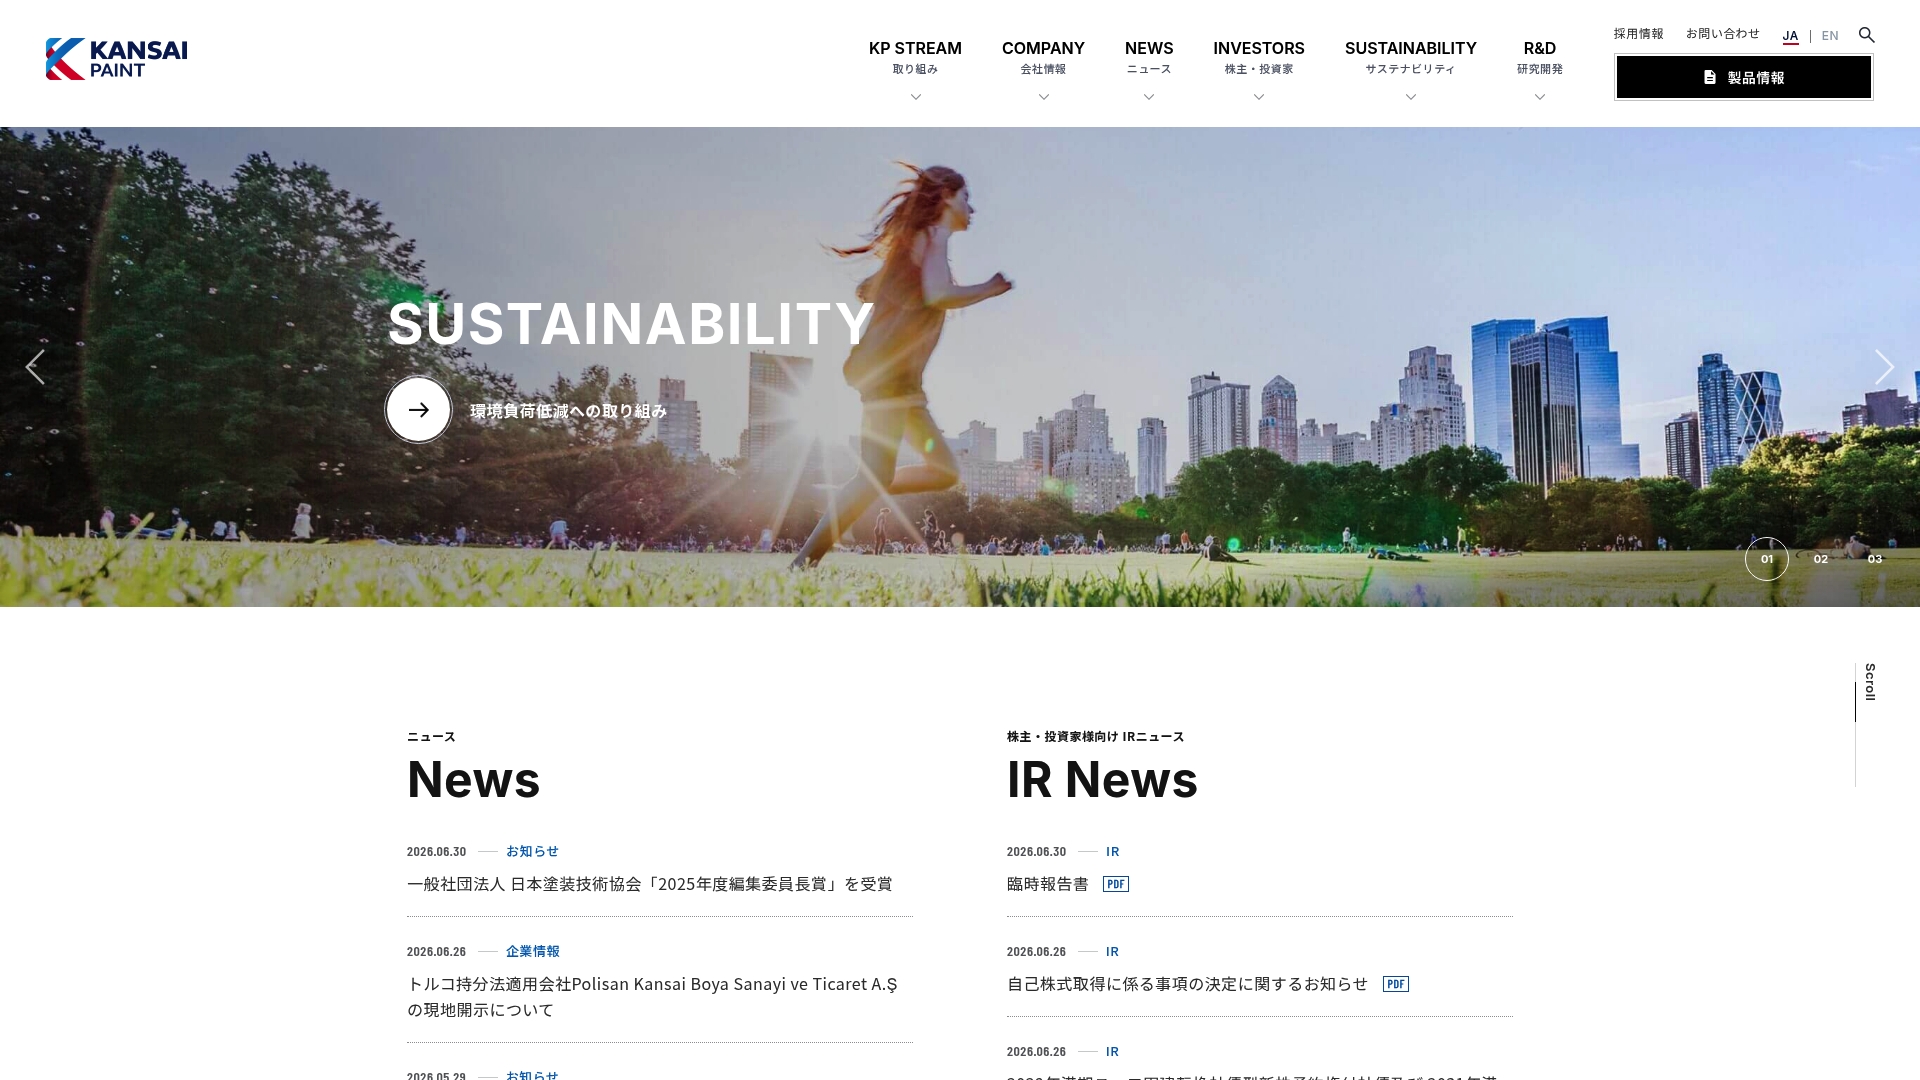This screenshot has height=1080, width=1920.
Task: Click the circular arrow button on the hero
Action: point(418,409)
